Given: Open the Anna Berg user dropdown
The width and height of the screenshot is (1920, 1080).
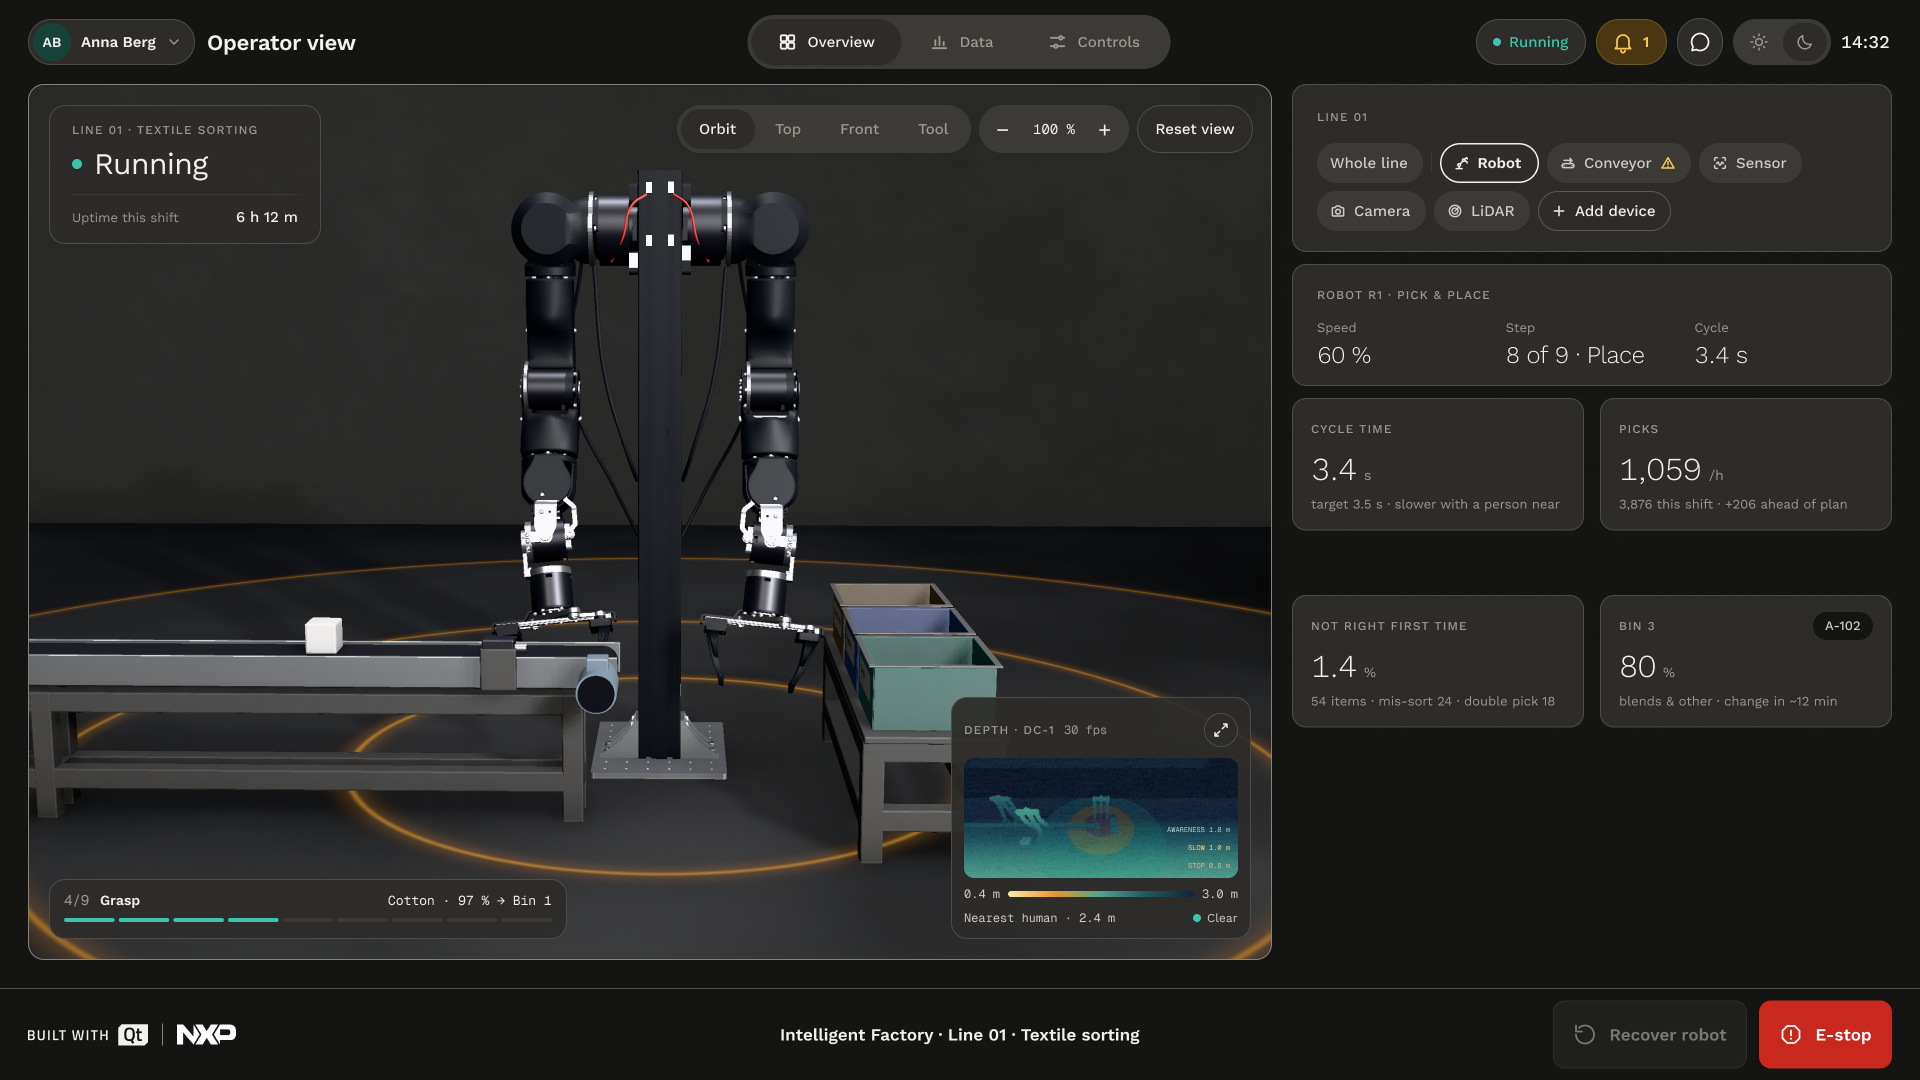Looking at the screenshot, I should tap(111, 42).
